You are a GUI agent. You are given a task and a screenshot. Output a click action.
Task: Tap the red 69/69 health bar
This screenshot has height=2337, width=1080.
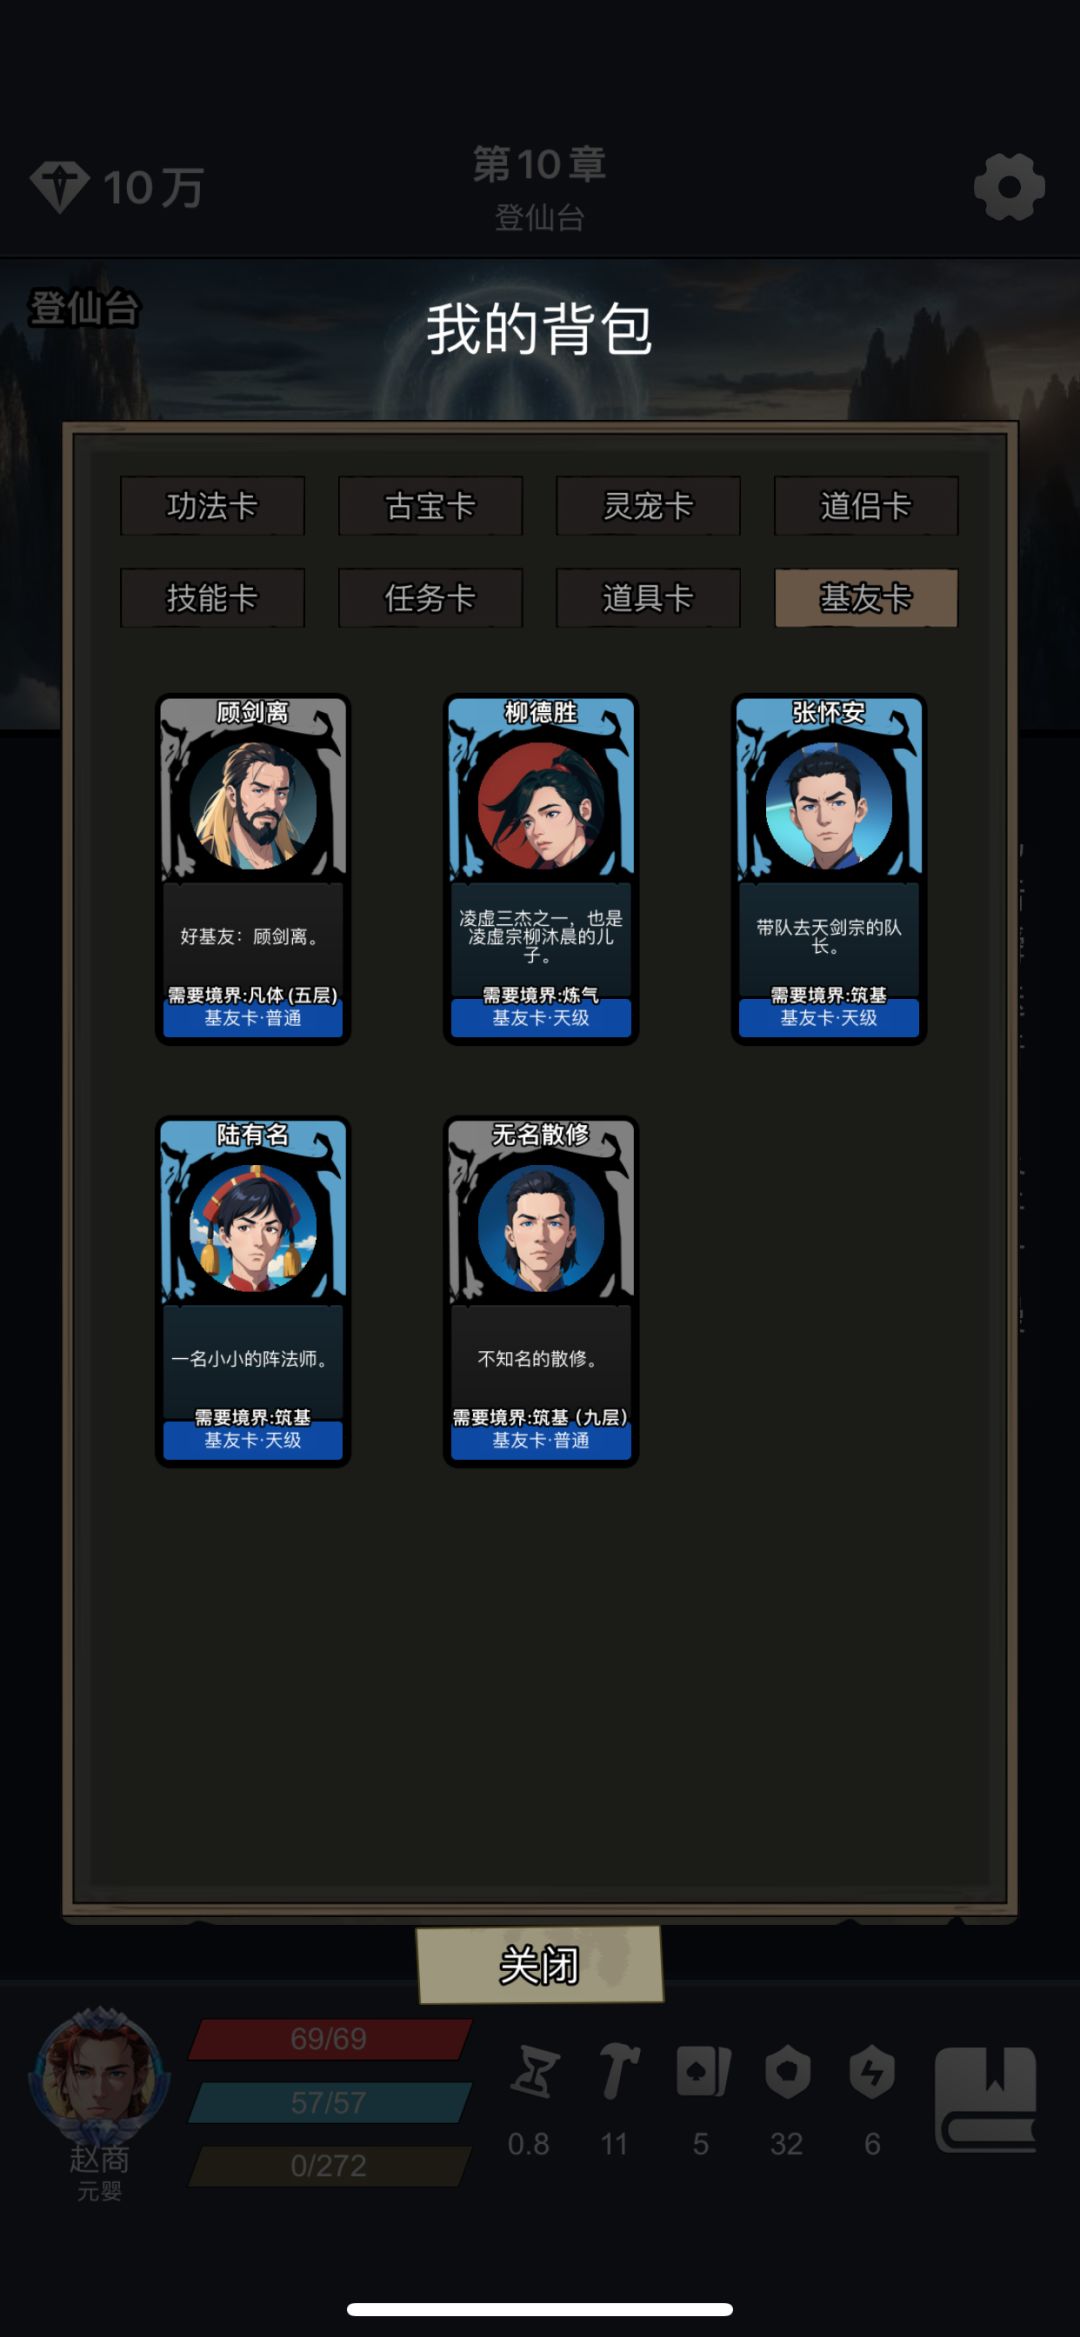point(329,2039)
